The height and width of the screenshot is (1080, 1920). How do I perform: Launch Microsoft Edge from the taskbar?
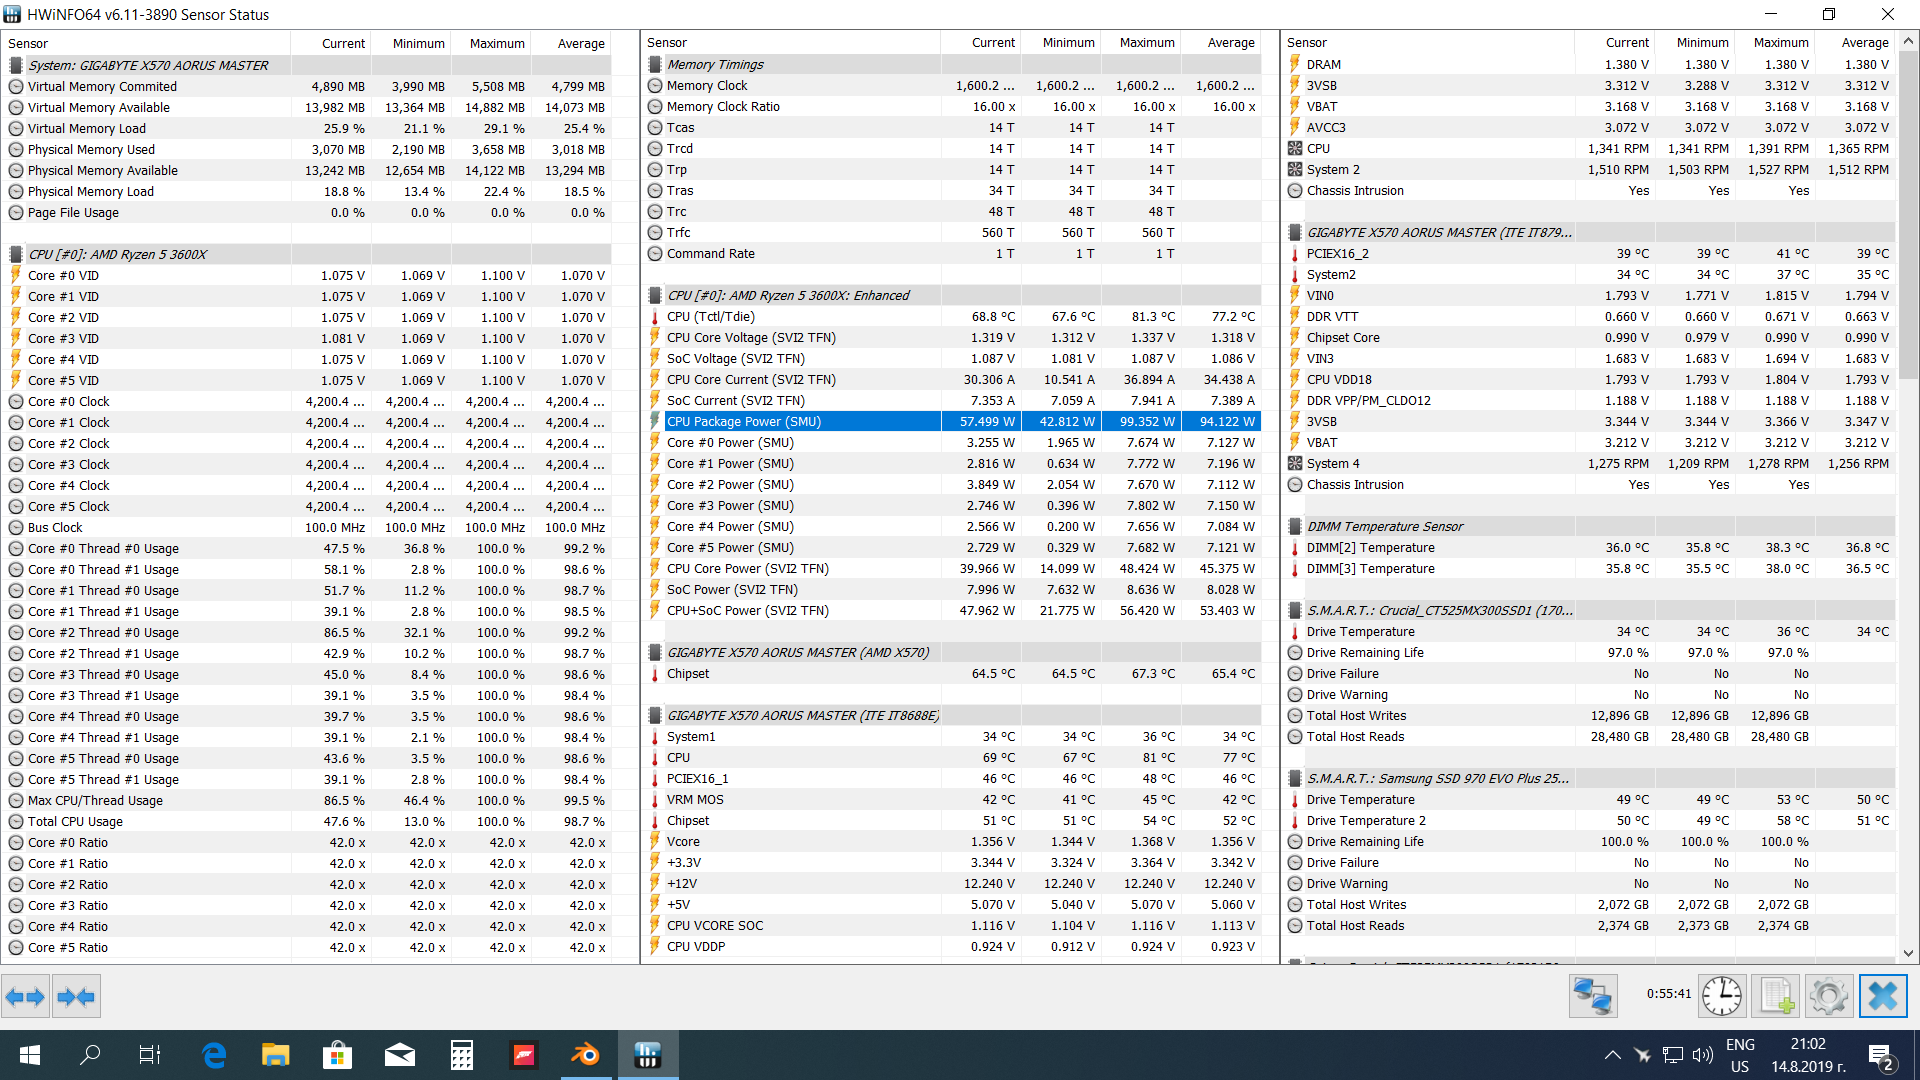click(213, 1055)
